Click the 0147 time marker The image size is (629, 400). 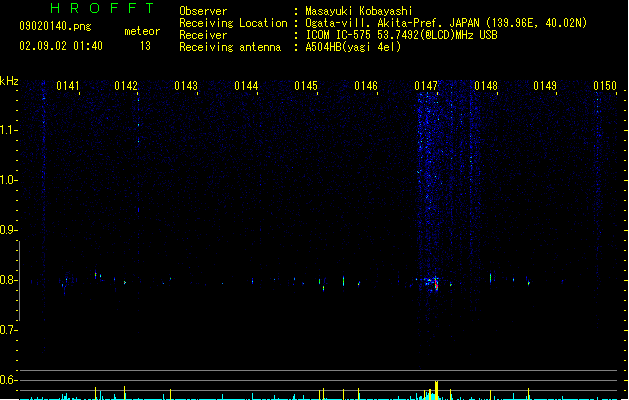coord(426,86)
